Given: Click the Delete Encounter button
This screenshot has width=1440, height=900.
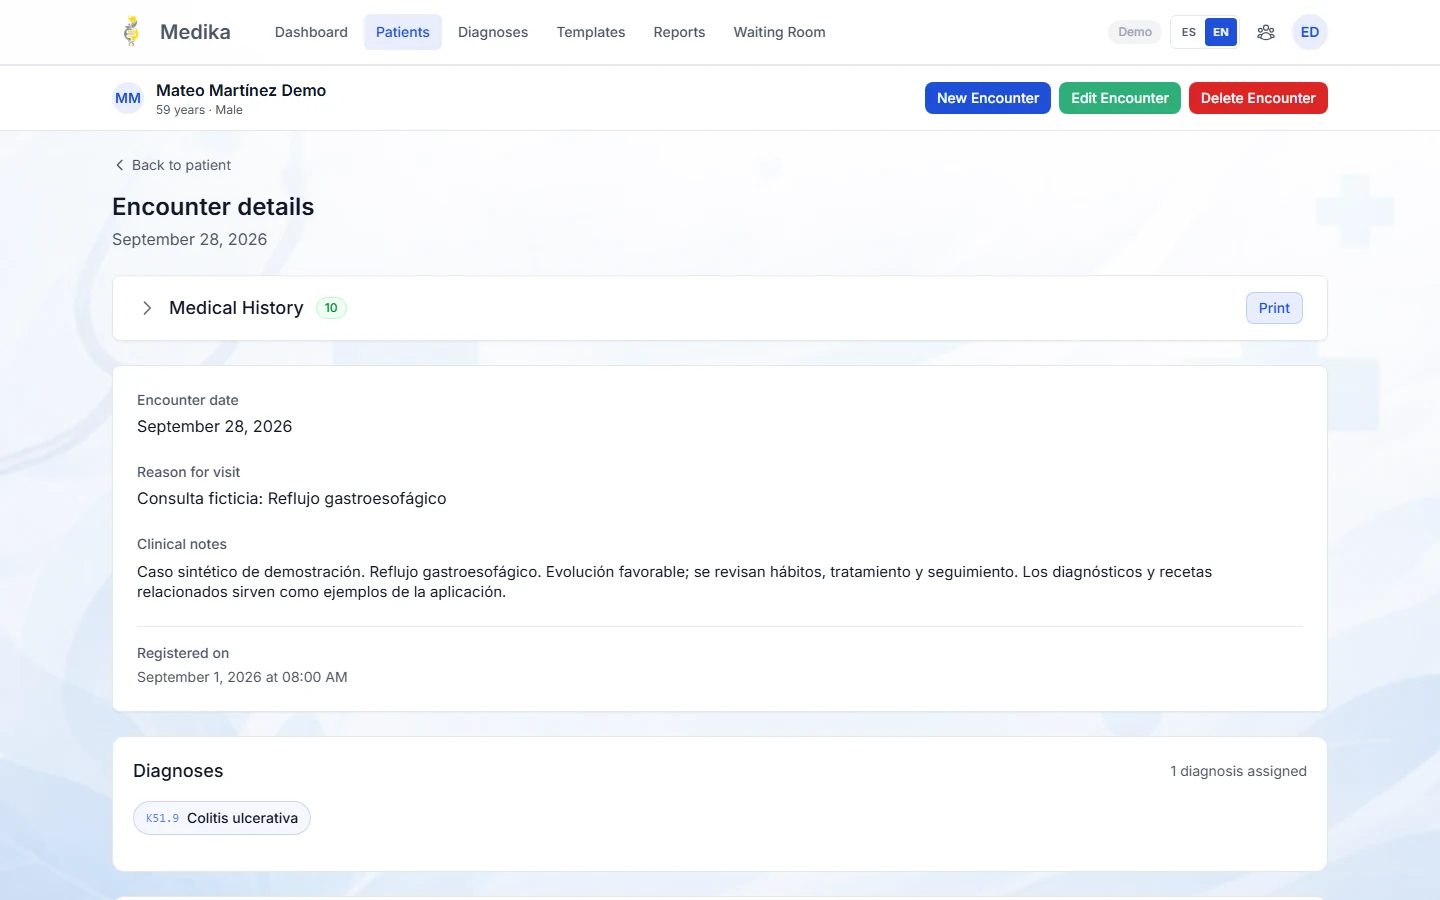Looking at the screenshot, I should (1258, 98).
